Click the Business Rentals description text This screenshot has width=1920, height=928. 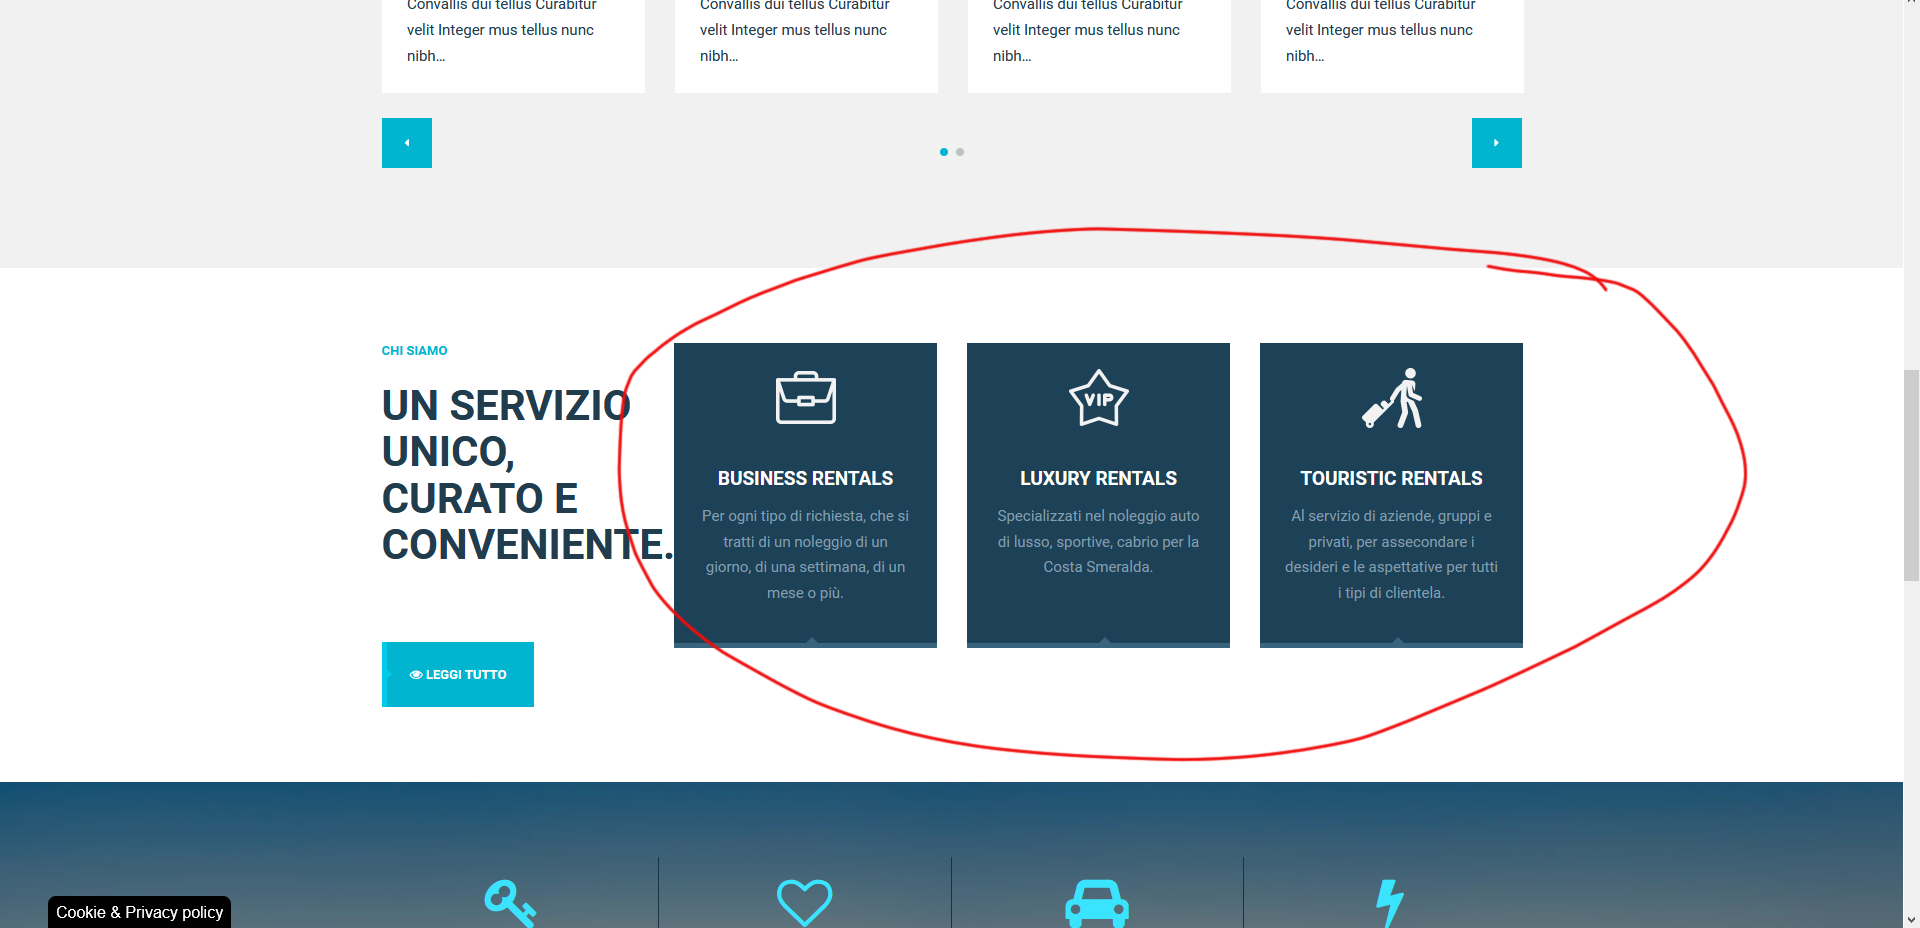point(806,554)
